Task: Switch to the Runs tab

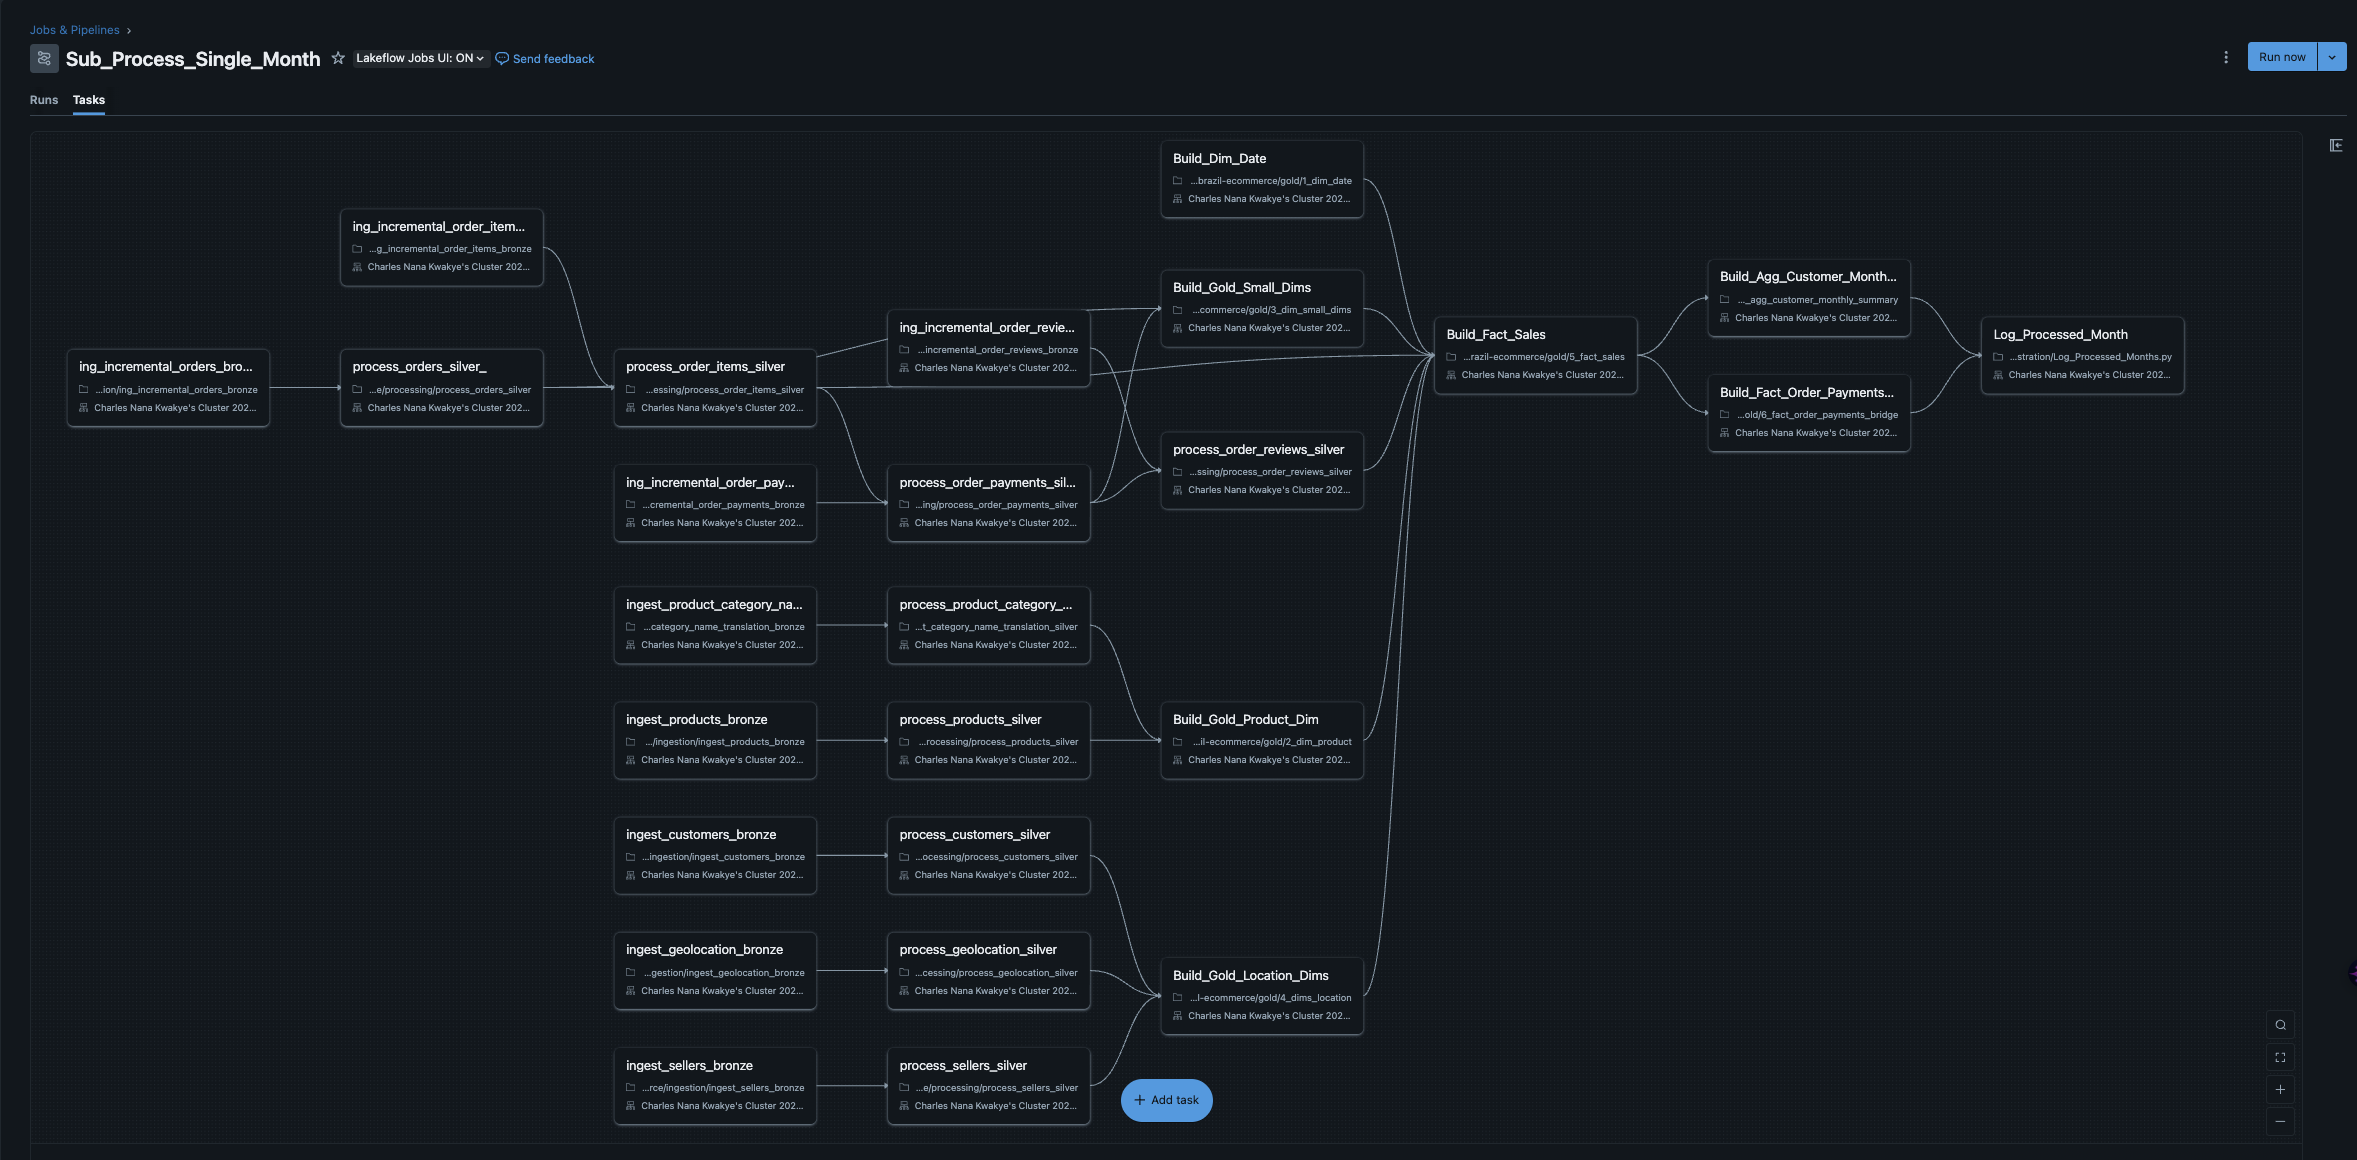Action: (44, 100)
